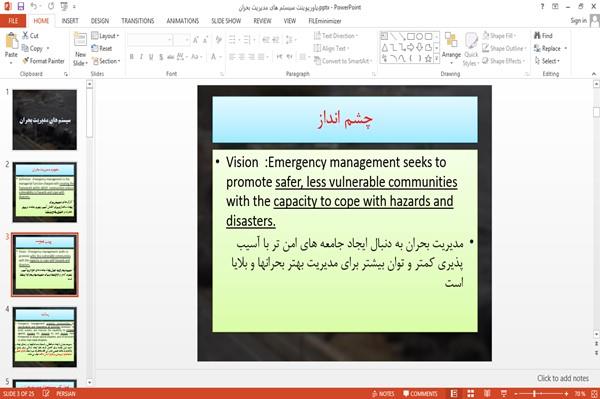
Task: Click "Click to add notes" area
Action: [562, 378]
